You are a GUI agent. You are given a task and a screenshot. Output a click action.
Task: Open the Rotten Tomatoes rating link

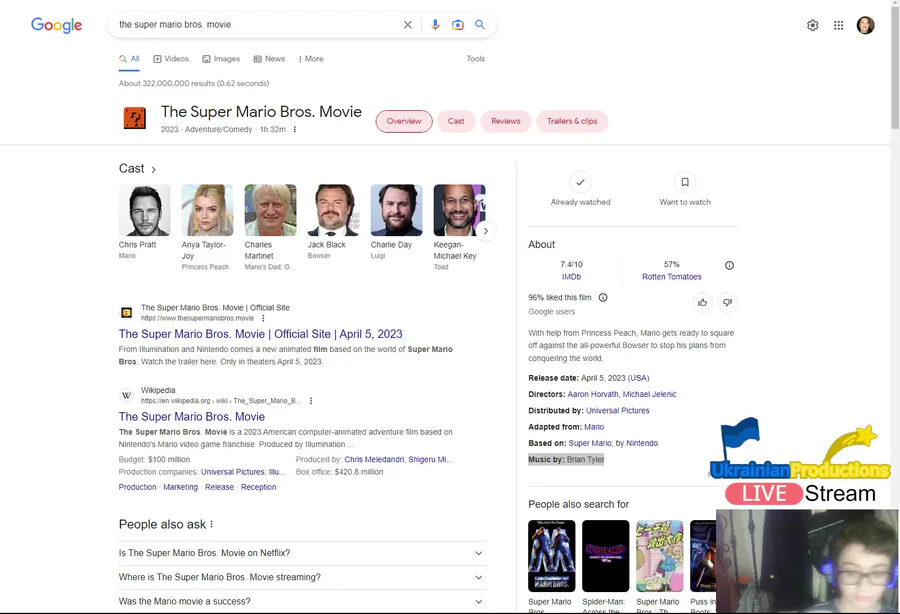pos(672,277)
